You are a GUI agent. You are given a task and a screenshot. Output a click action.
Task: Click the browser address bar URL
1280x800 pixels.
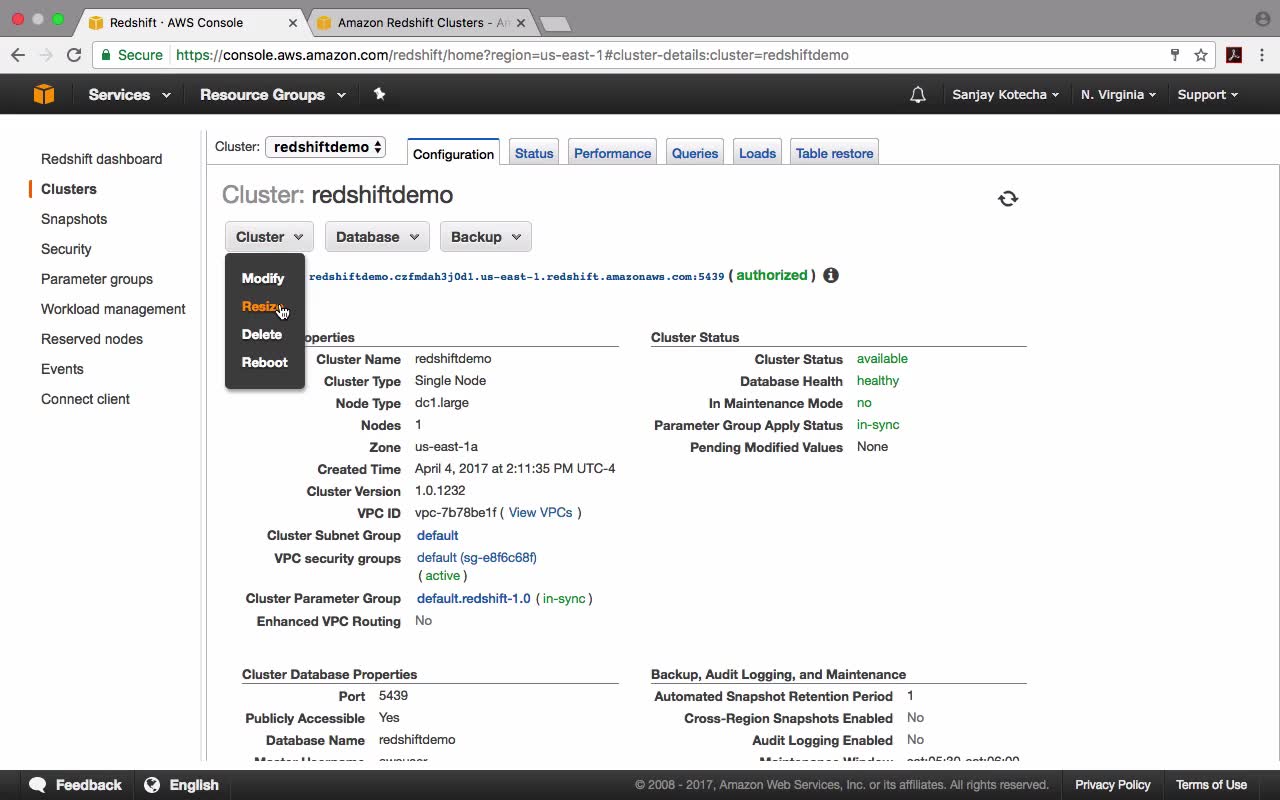coord(512,55)
